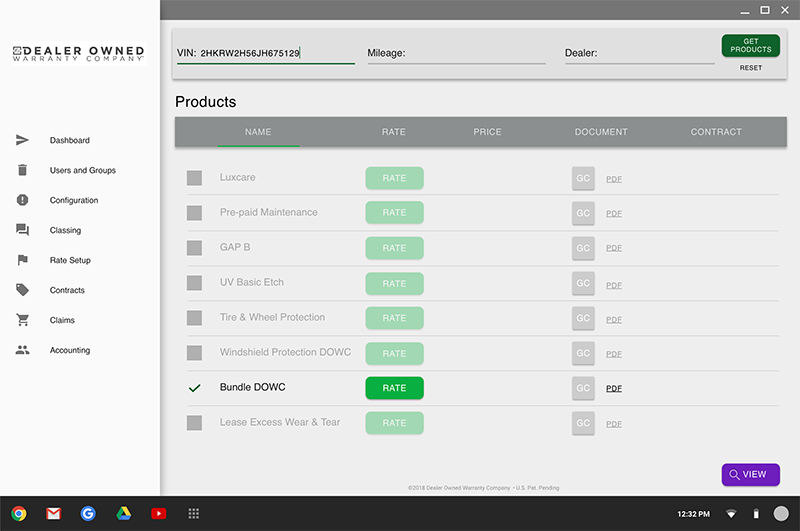
Task: Click the Accounting people icon
Action: tap(22, 350)
